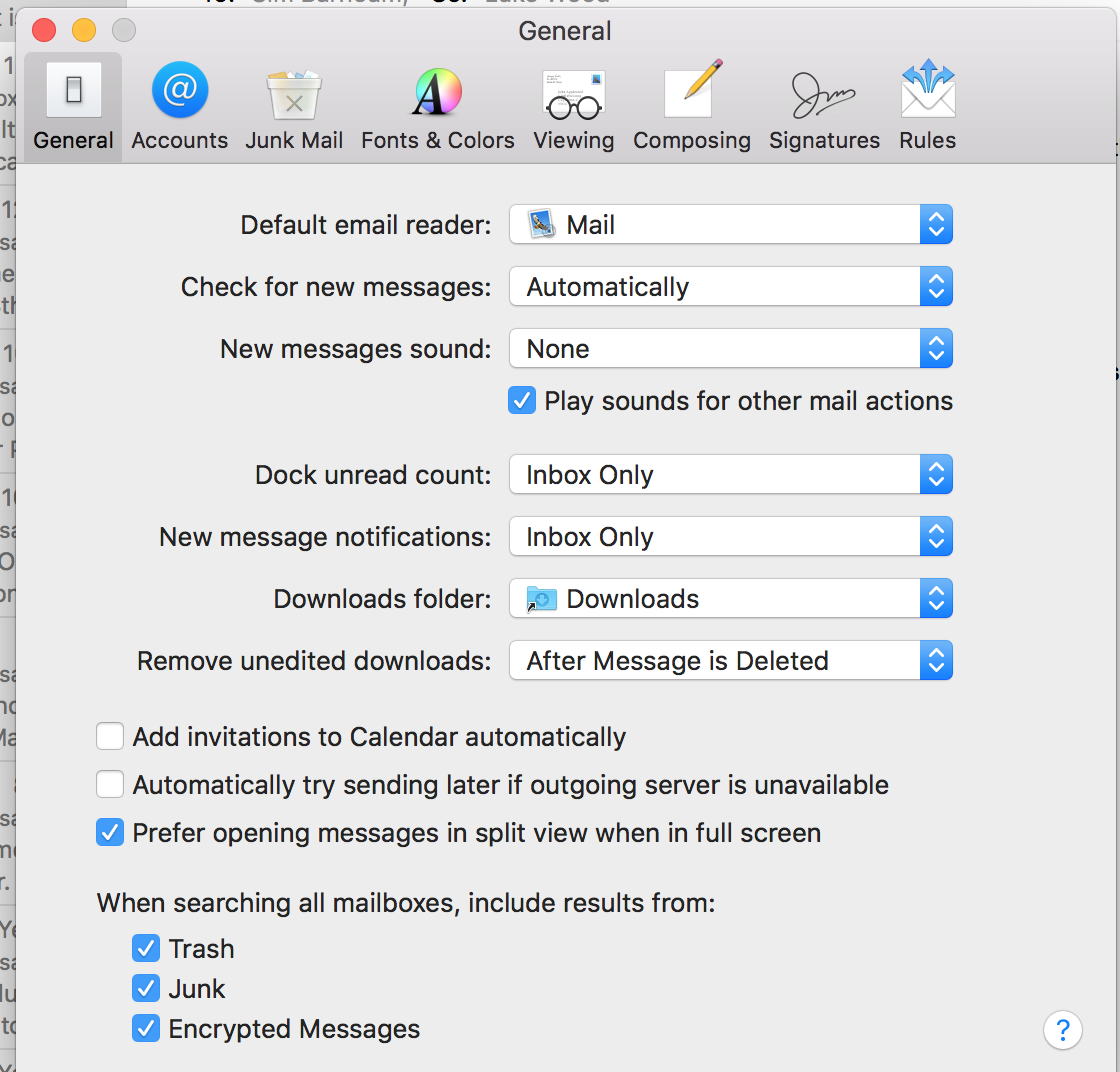
Task: Open Signatures handwriting icon
Action: click(x=824, y=94)
